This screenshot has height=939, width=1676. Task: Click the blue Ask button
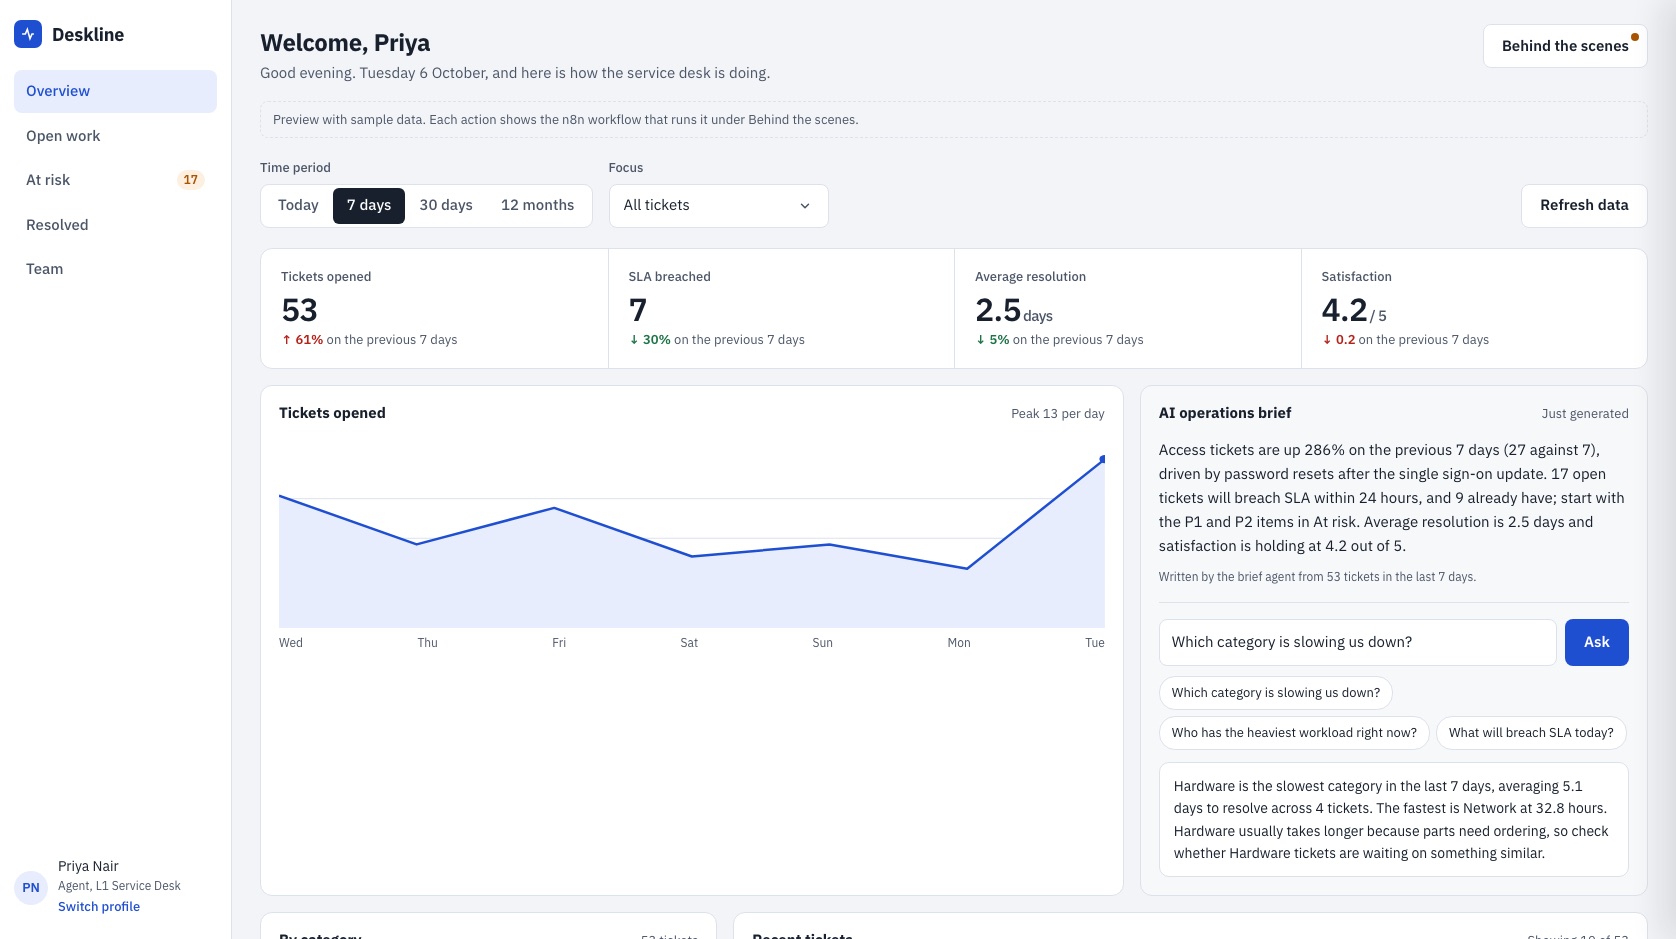point(1596,642)
